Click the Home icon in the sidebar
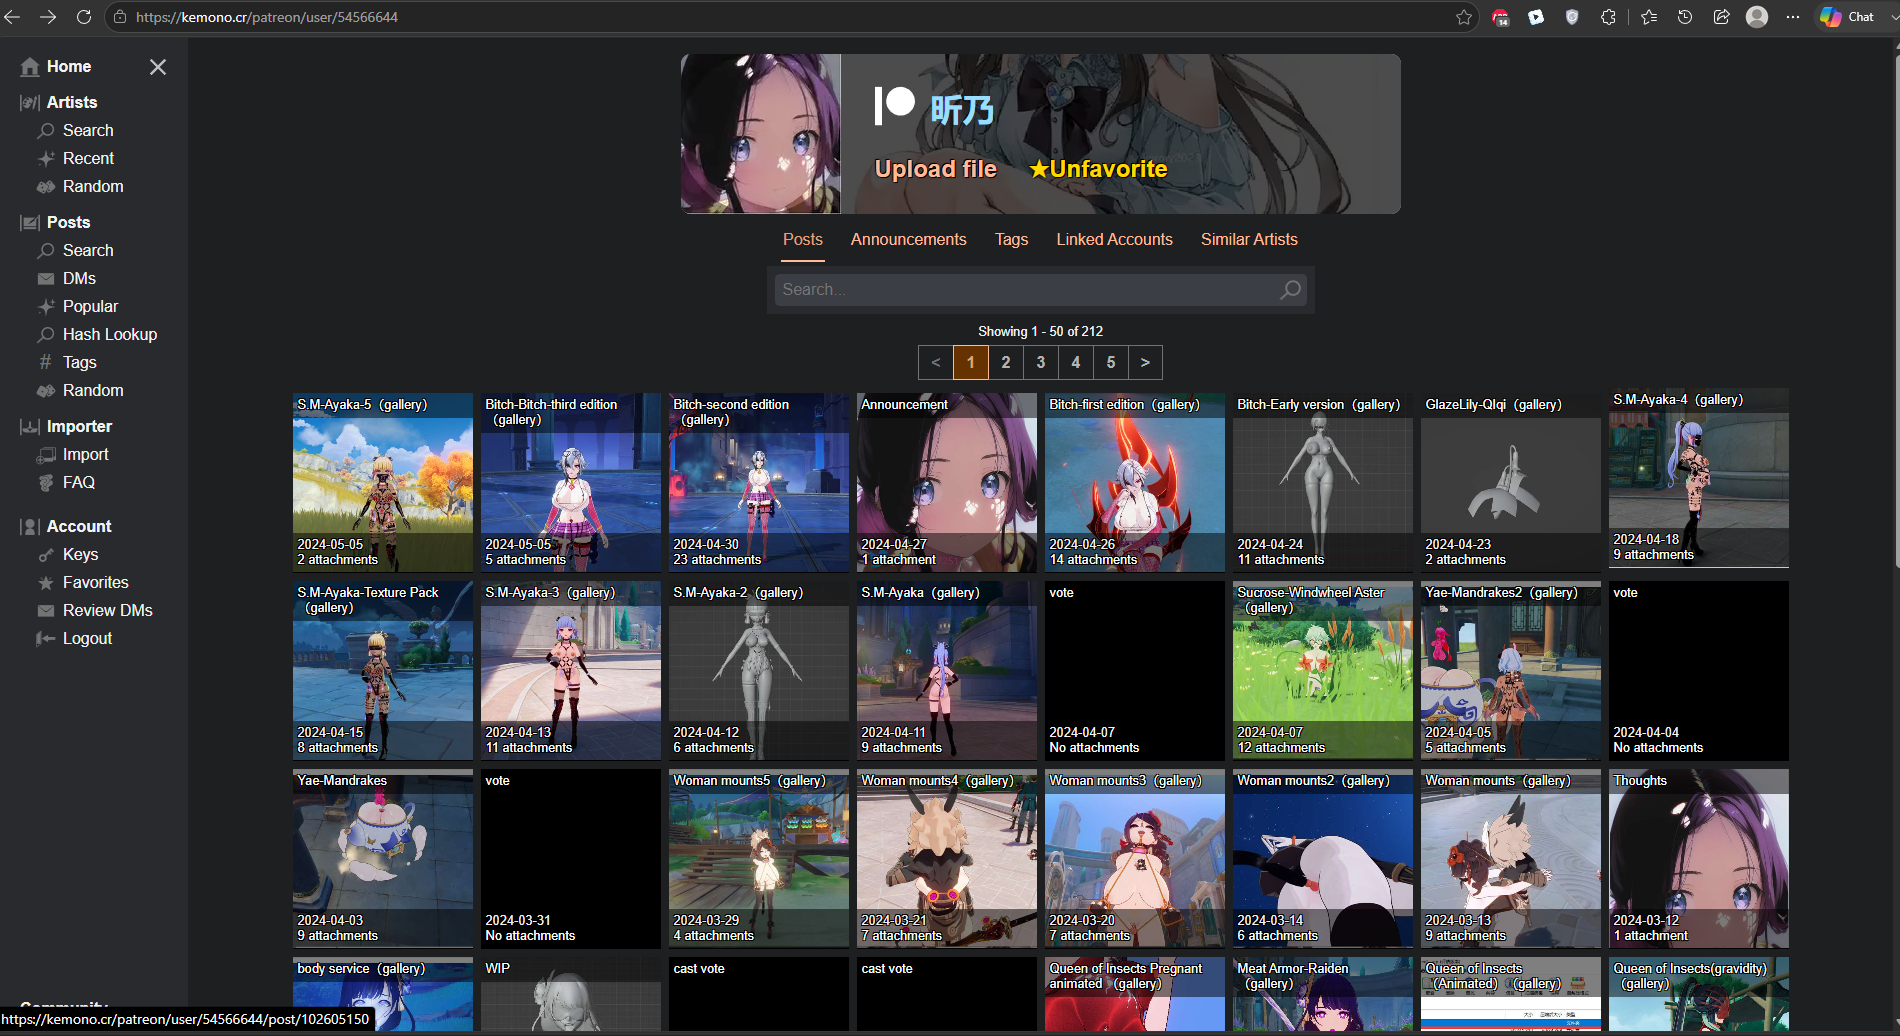This screenshot has width=1900, height=1036. click(30, 67)
